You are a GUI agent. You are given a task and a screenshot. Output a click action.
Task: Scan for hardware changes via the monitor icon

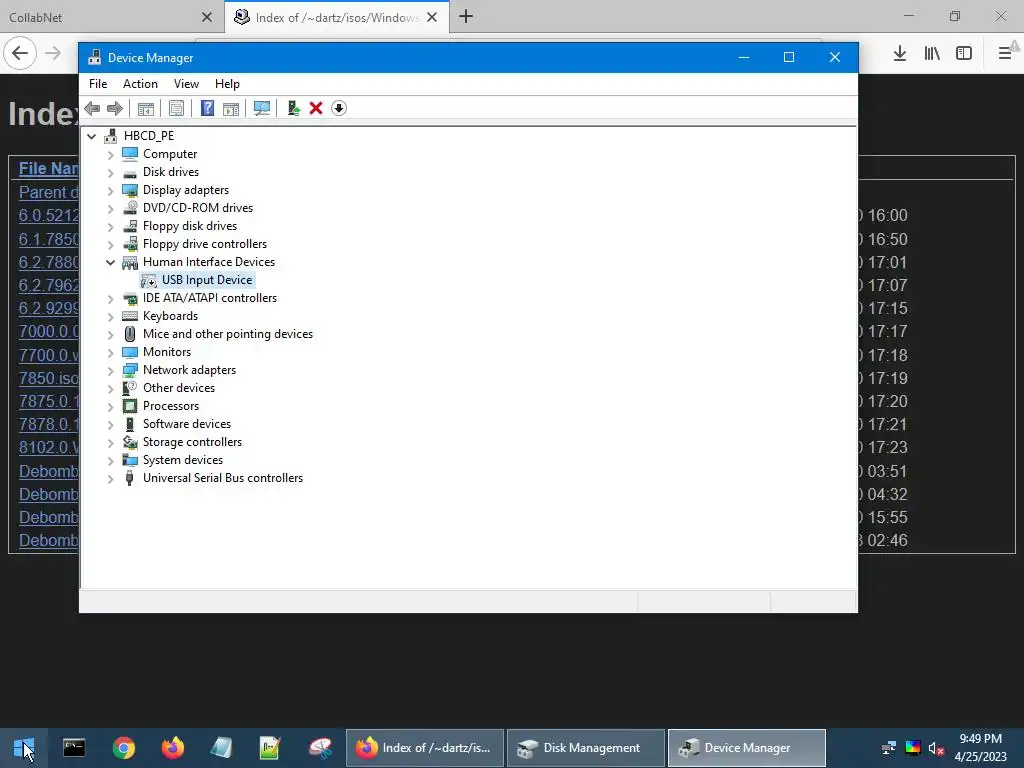point(262,108)
